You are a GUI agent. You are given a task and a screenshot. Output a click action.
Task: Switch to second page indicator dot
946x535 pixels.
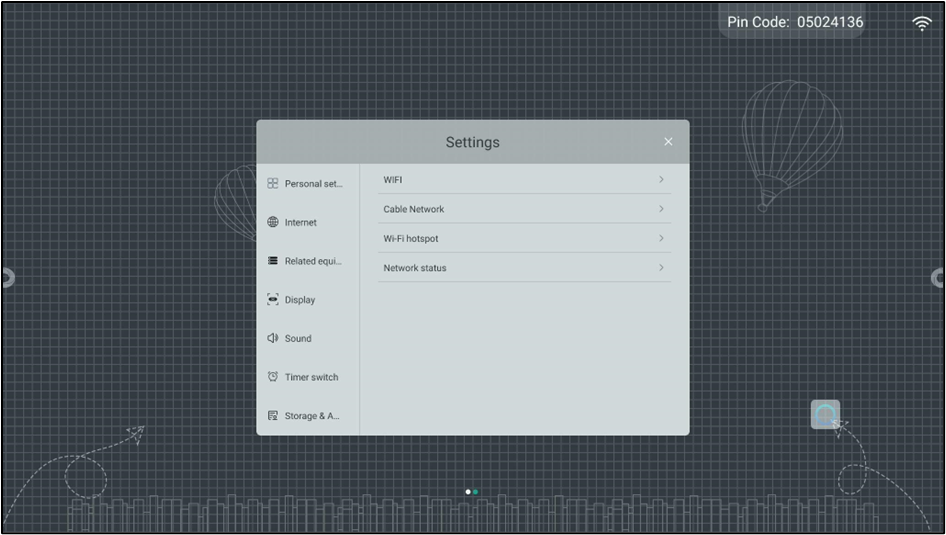476,492
